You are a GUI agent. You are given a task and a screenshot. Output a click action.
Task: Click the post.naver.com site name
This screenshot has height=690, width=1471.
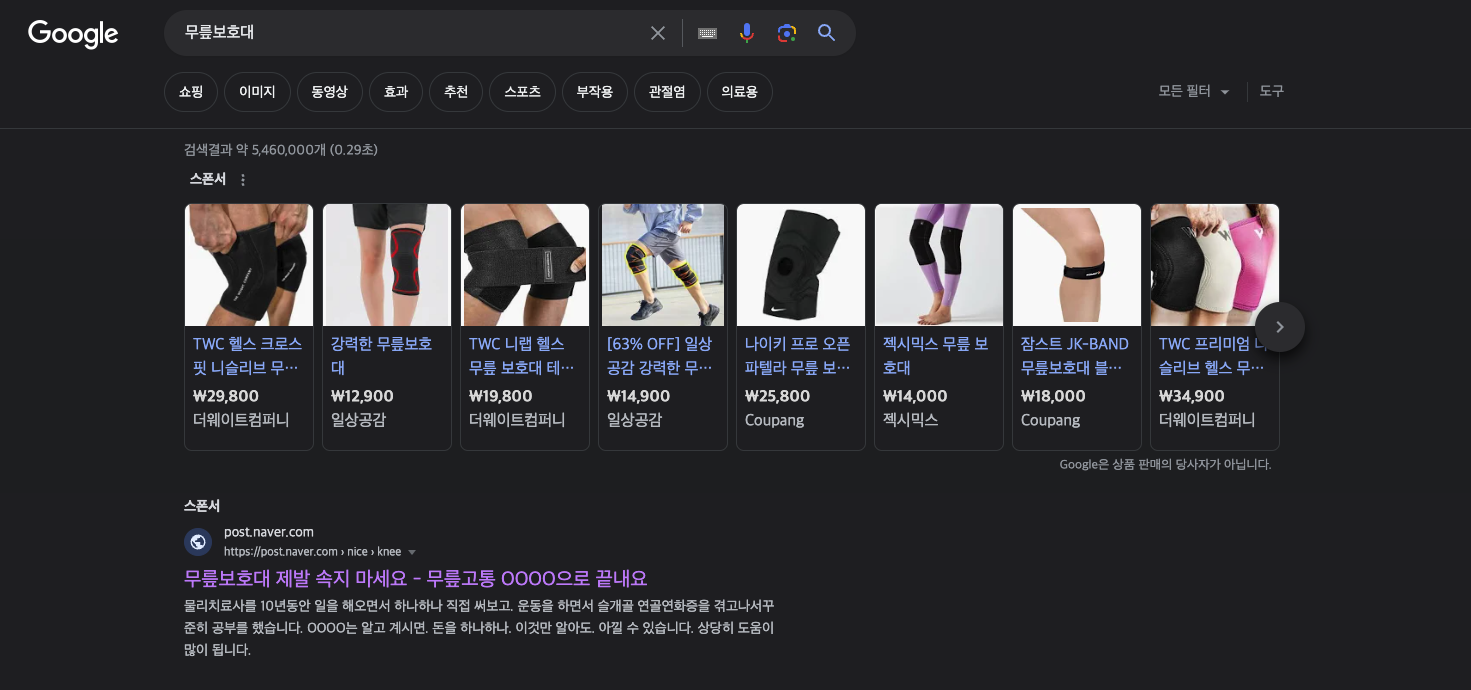[269, 532]
